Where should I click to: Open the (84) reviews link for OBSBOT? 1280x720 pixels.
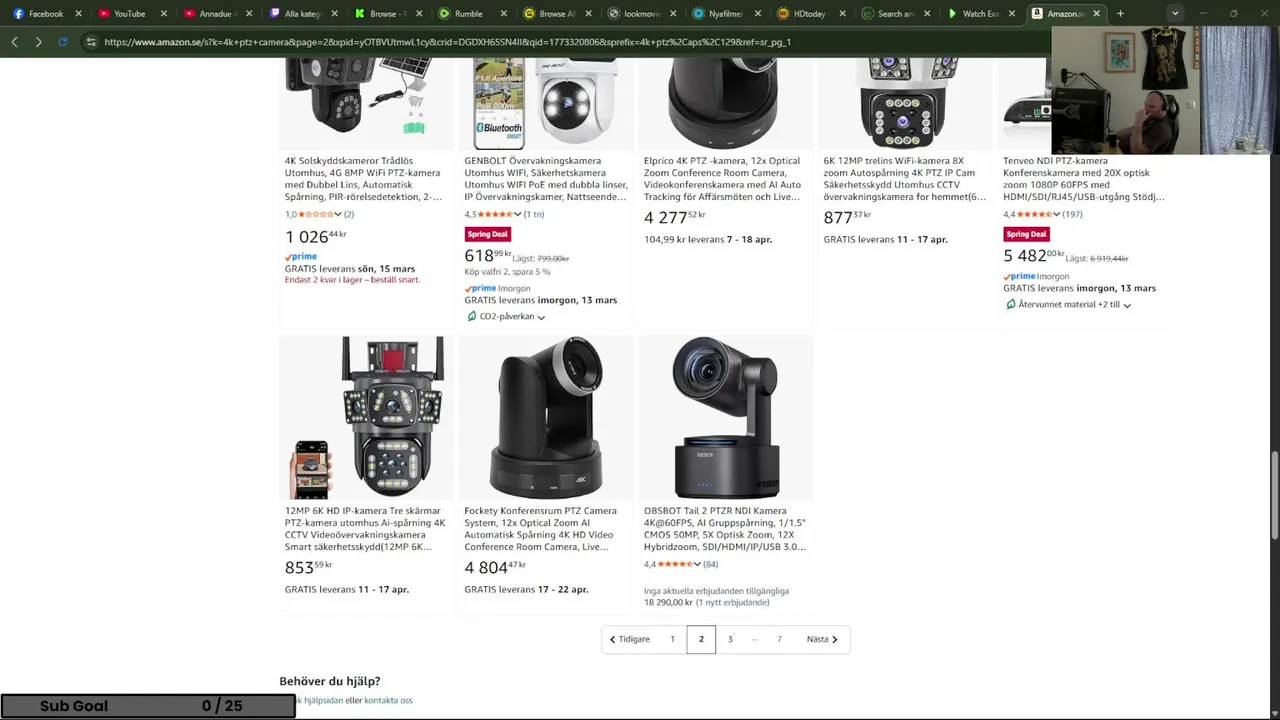710,564
